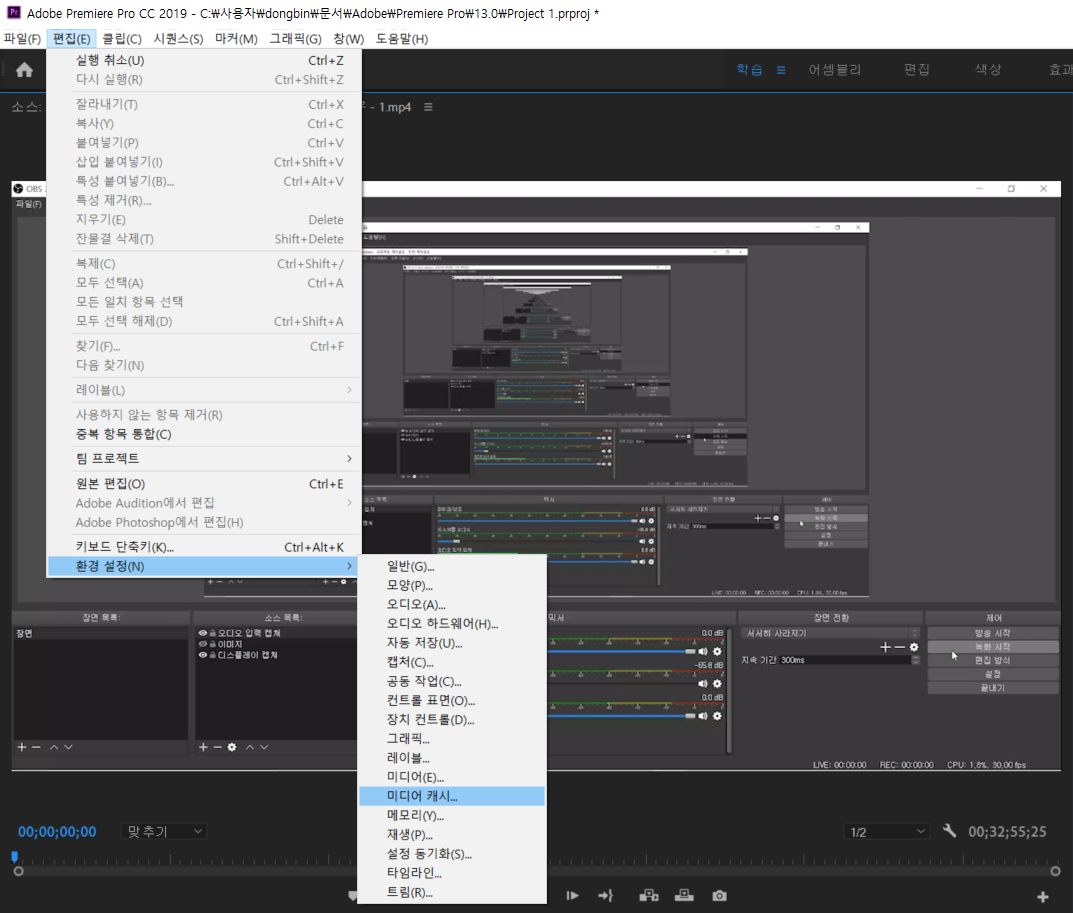Select 자동 저장(U) preferences entry
The height and width of the screenshot is (913, 1073).
[452, 643]
